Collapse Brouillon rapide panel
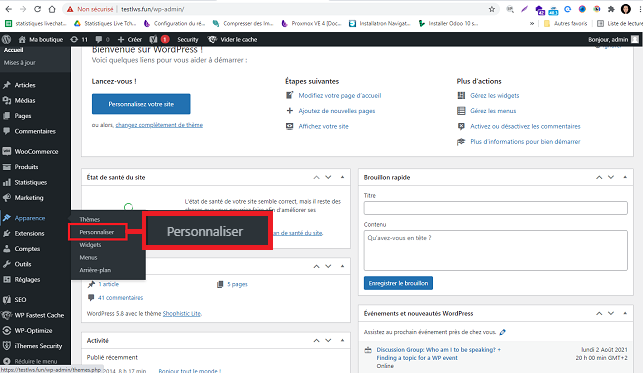 point(625,177)
